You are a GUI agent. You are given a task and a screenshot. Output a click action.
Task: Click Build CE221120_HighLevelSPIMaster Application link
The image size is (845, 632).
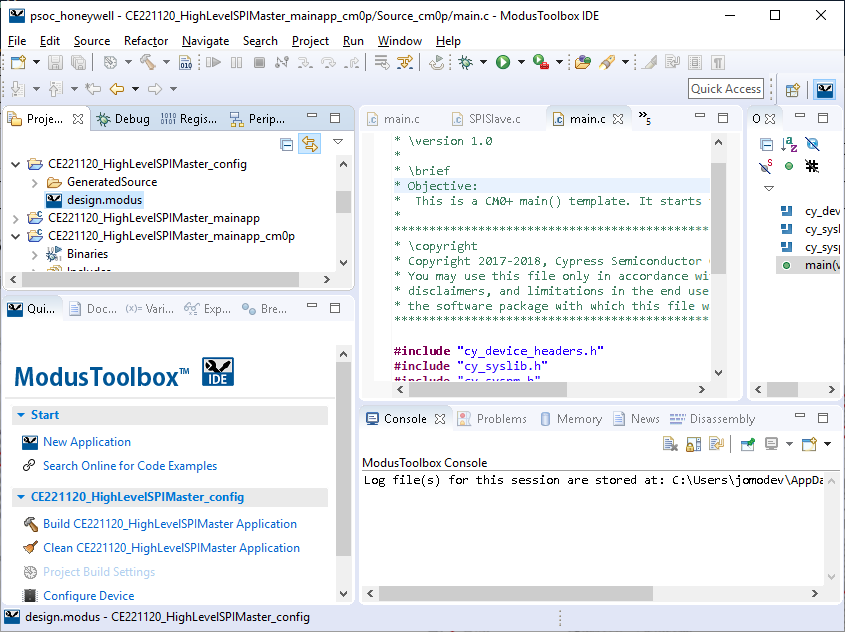click(169, 524)
